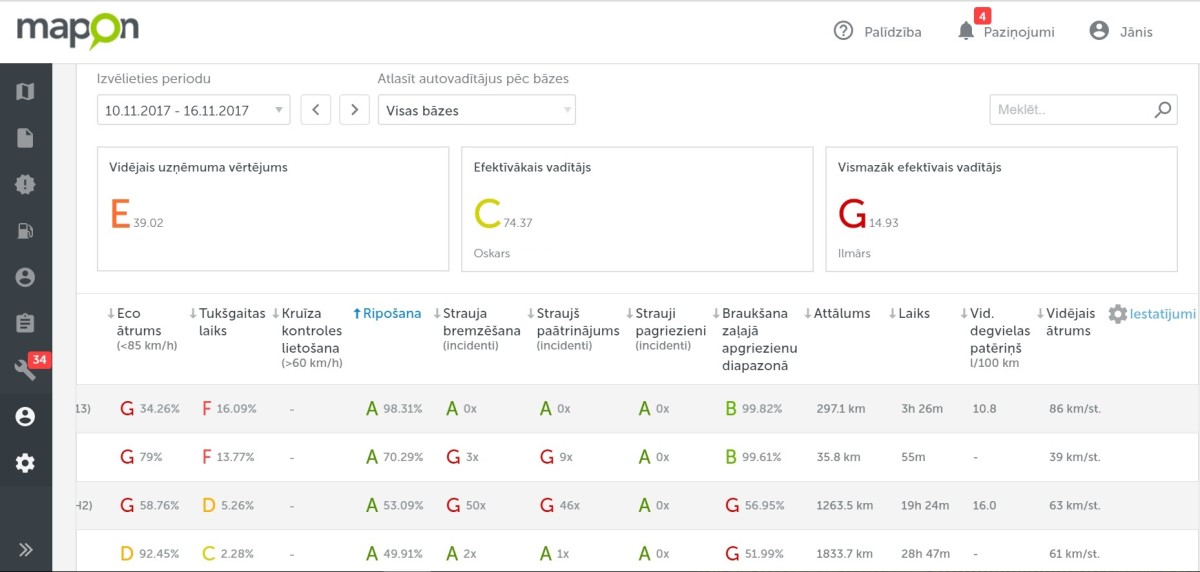1200x572 pixels.
Task: Open the alerts badge icon in sidebar
Action: tap(25, 185)
